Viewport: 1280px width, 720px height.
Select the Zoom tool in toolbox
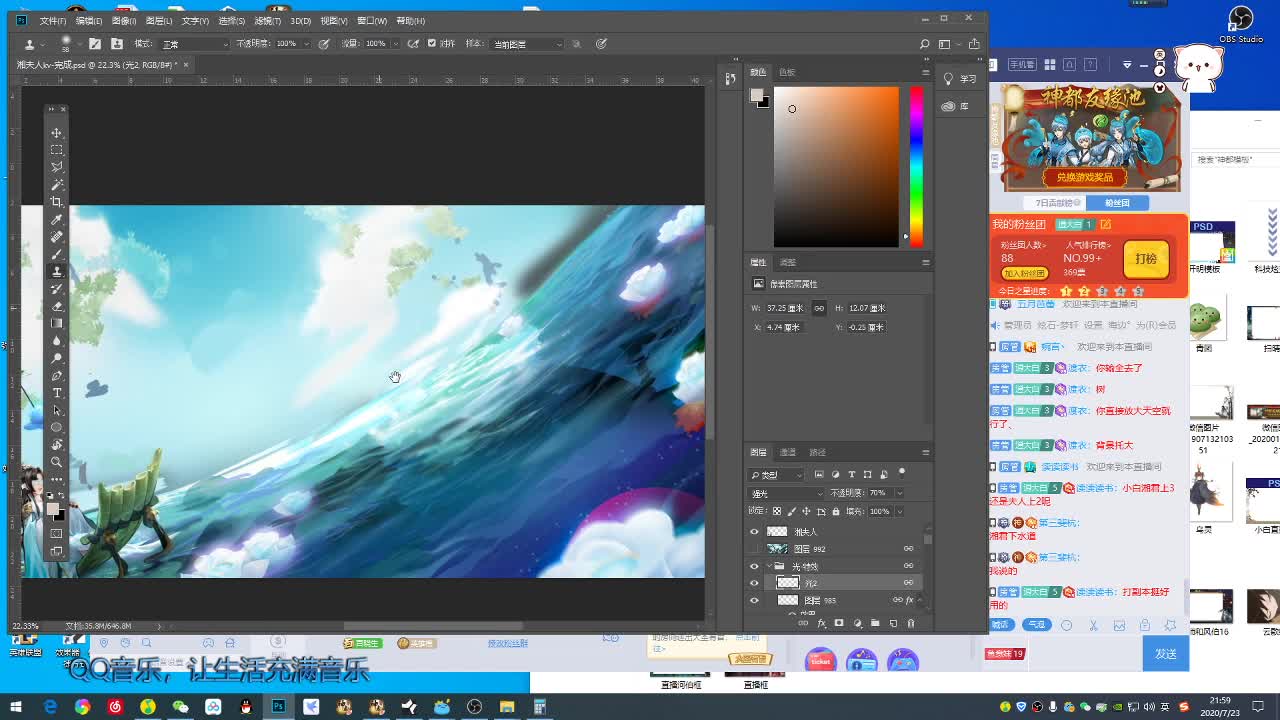click(x=57, y=462)
